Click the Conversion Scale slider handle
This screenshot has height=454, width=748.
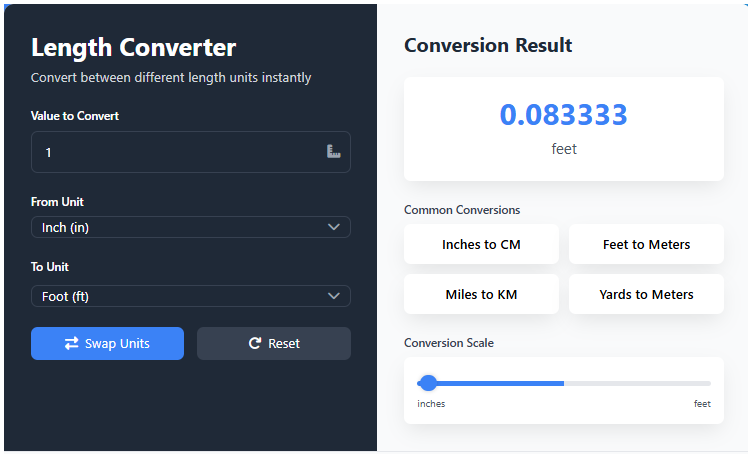(x=429, y=383)
